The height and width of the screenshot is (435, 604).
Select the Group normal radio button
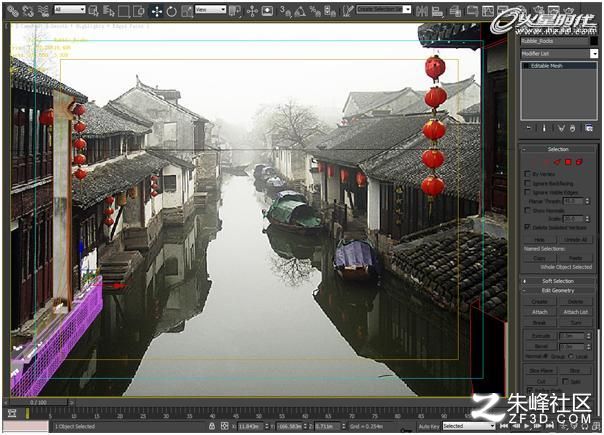545,356
